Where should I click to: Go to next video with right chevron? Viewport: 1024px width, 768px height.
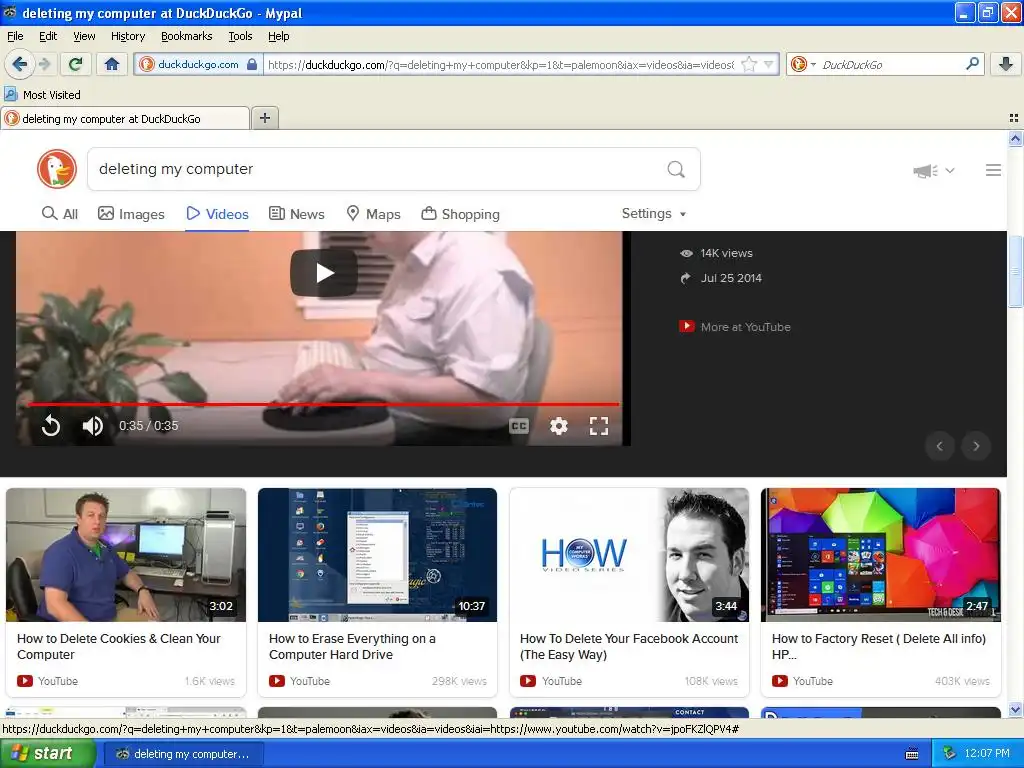point(976,446)
